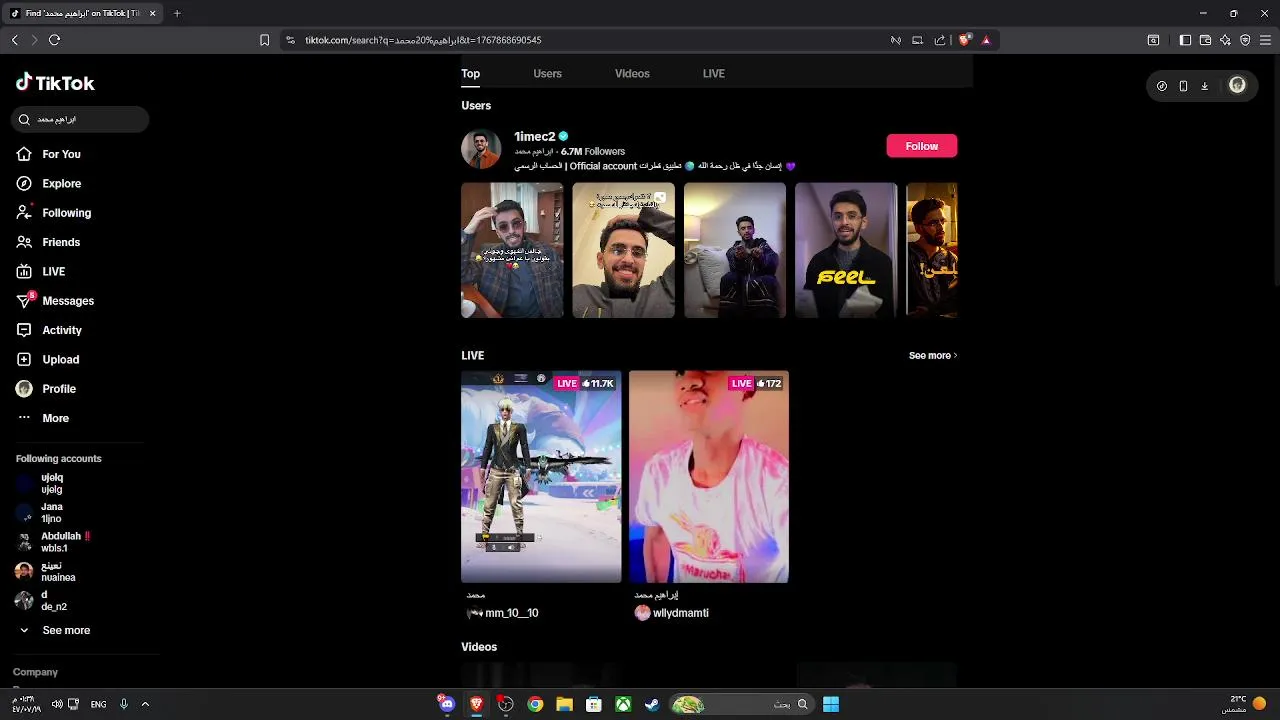Click the Brave Rewards triangle icon
Viewport: 1280px width, 720px height.
[x=986, y=40]
